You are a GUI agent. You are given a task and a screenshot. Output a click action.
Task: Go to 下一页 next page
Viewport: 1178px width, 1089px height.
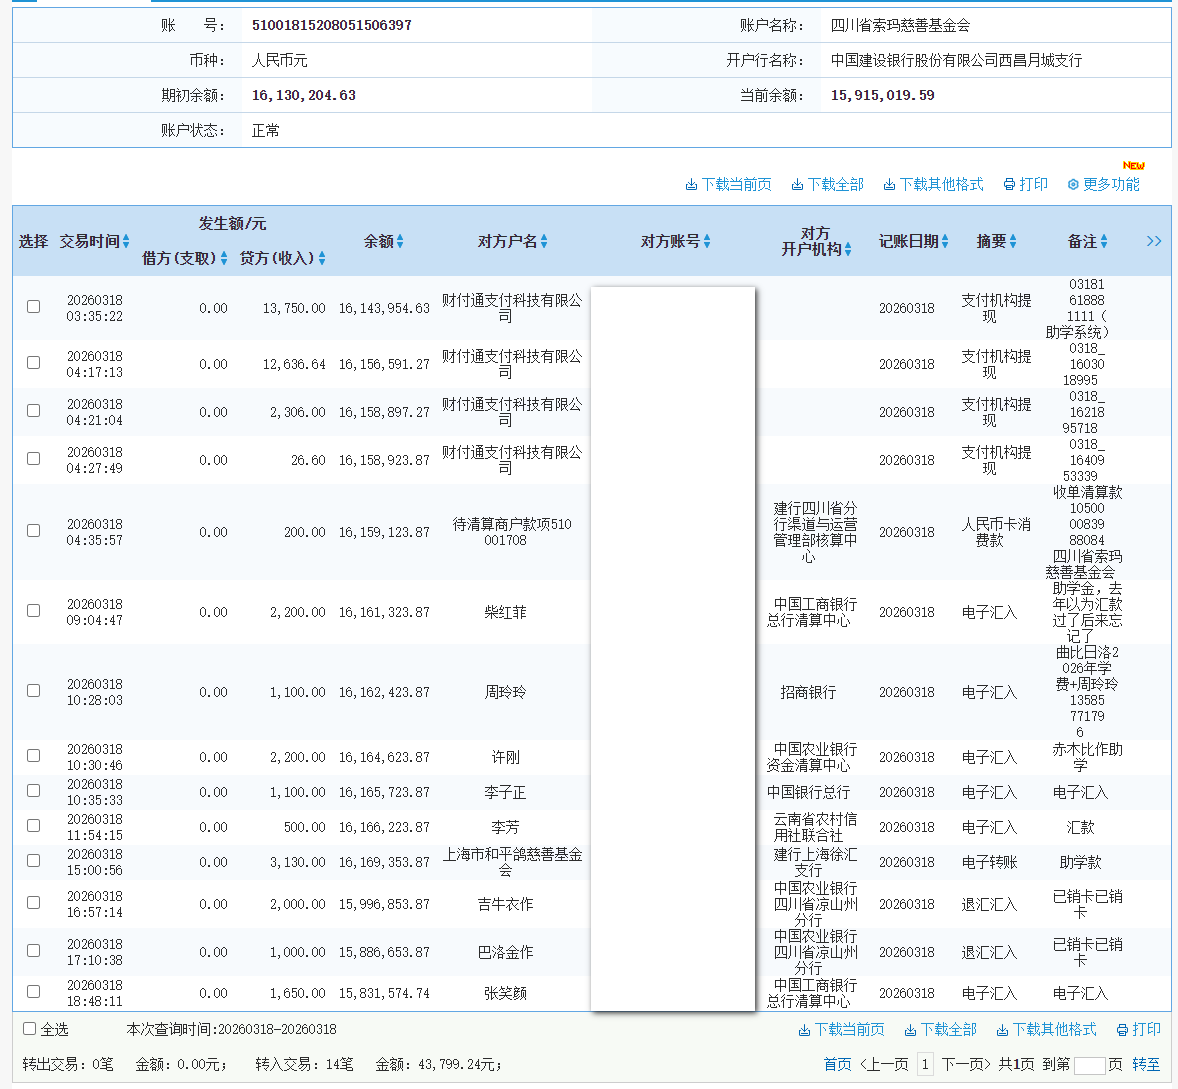point(966,1063)
